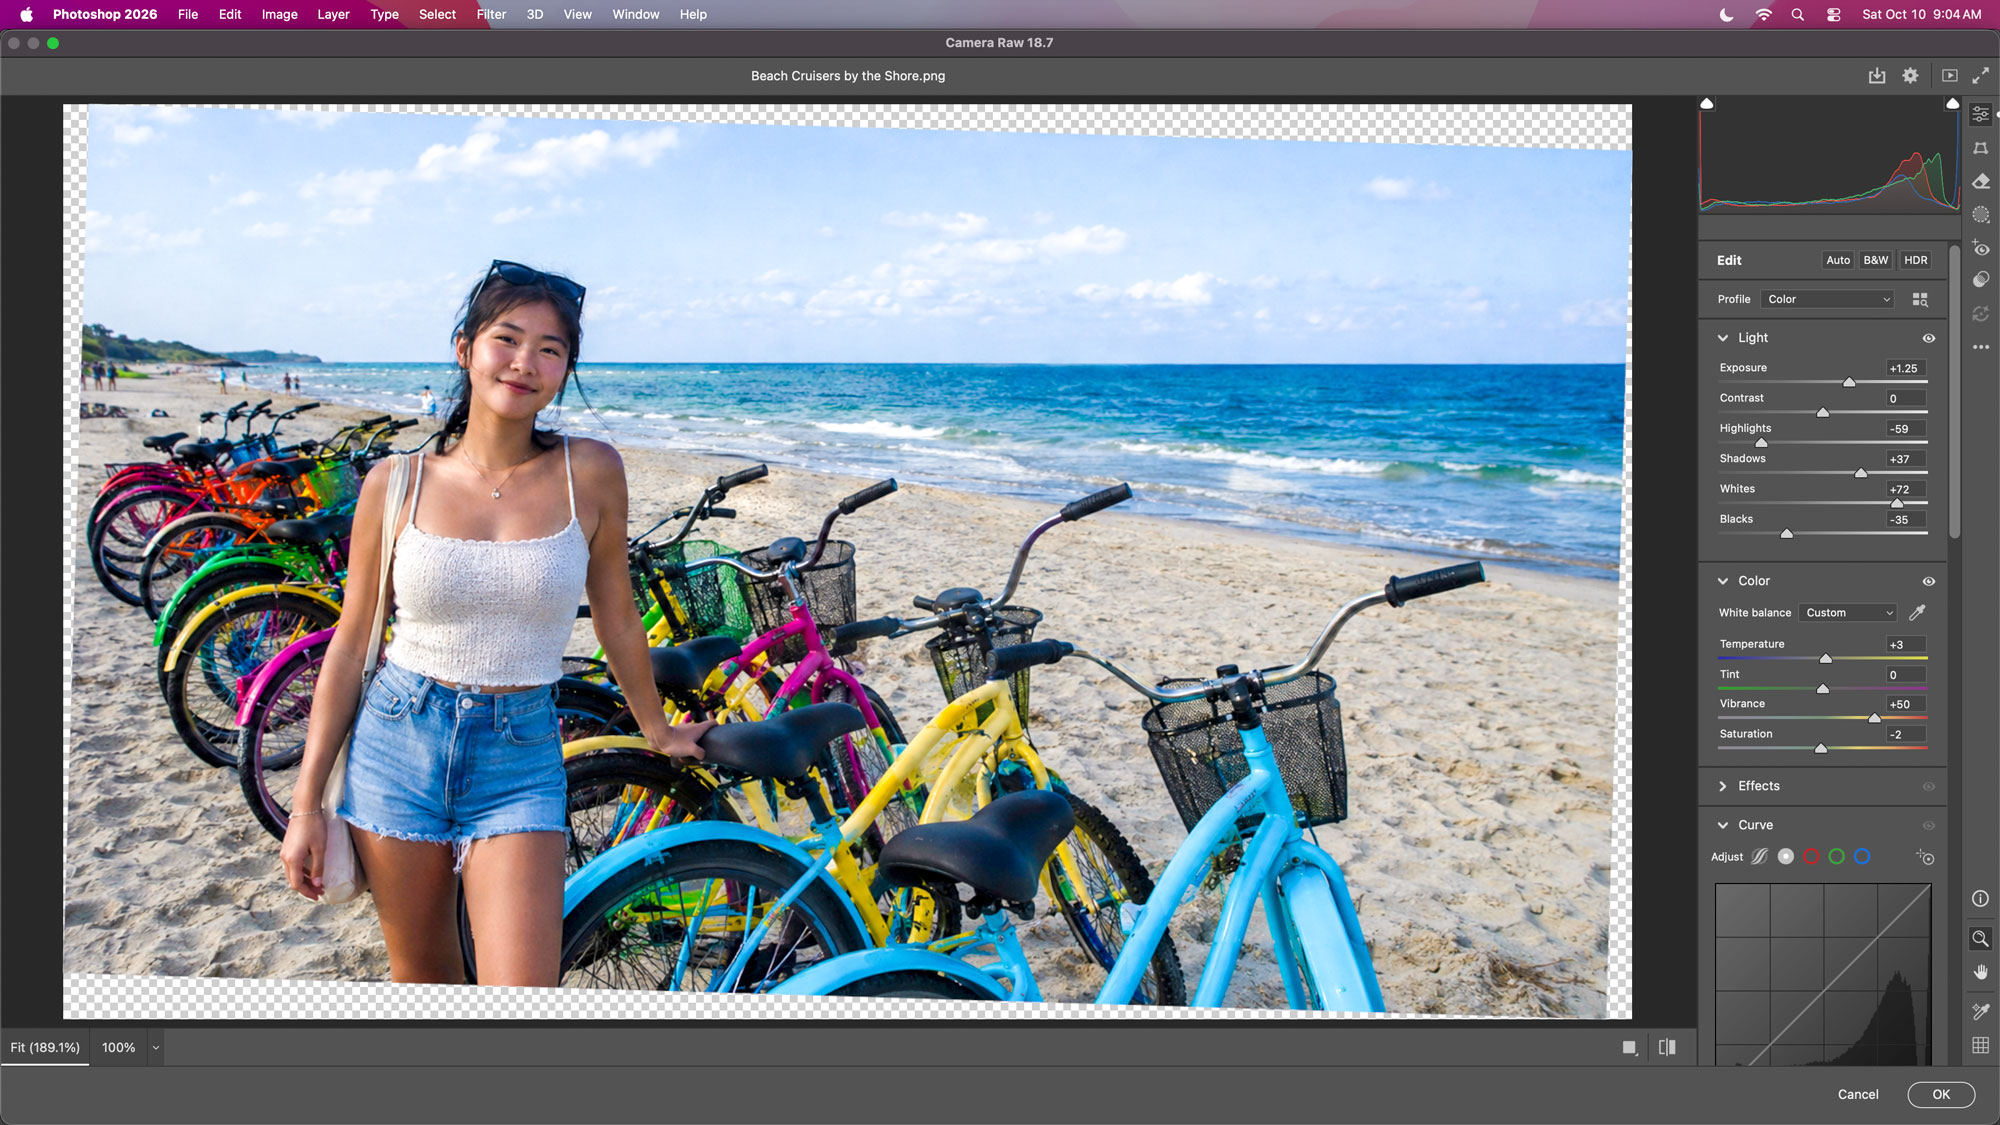The height and width of the screenshot is (1125, 2000).
Task: Select the Red Eye removal tool
Action: point(1980,247)
